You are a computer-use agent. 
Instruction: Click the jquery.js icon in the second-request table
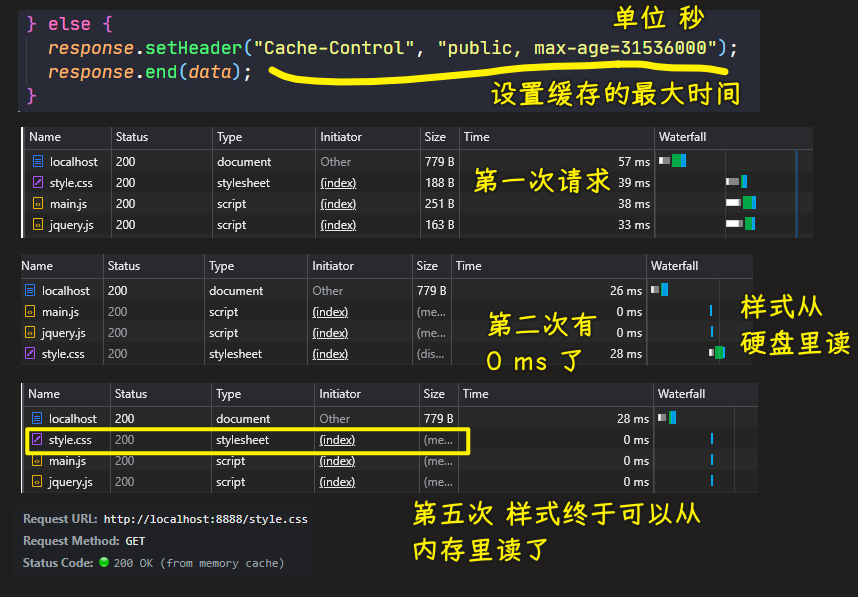pyautogui.click(x=30, y=333)
